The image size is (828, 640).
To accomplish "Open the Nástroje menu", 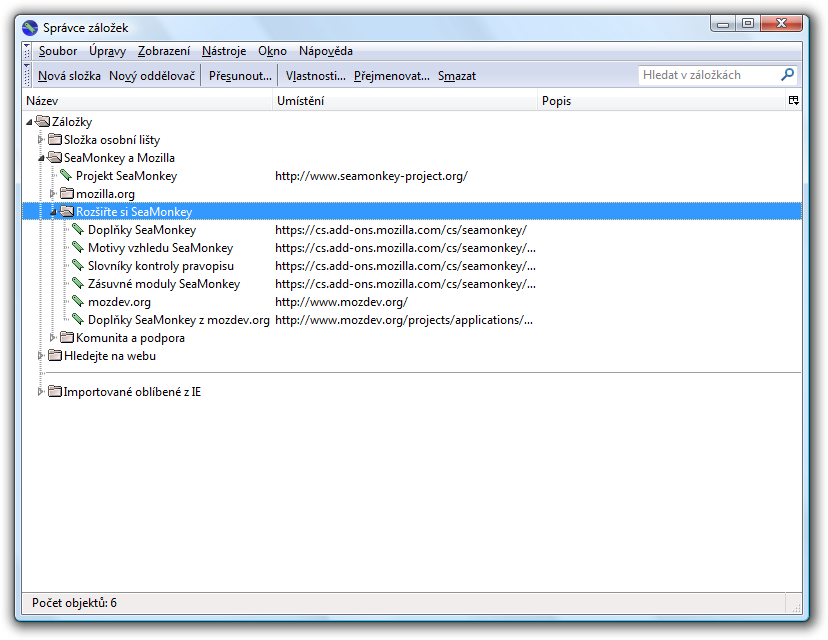I will coord(223,51).
